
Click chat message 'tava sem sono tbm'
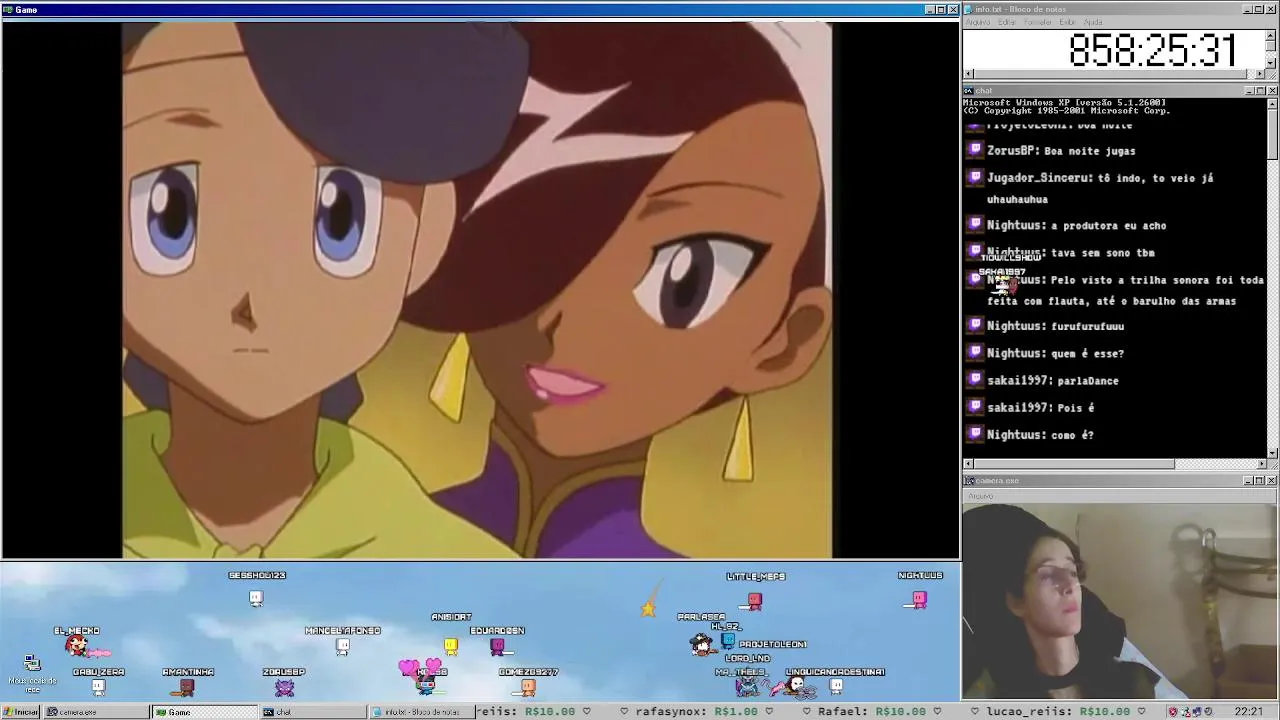click(x=1103, y=253)
